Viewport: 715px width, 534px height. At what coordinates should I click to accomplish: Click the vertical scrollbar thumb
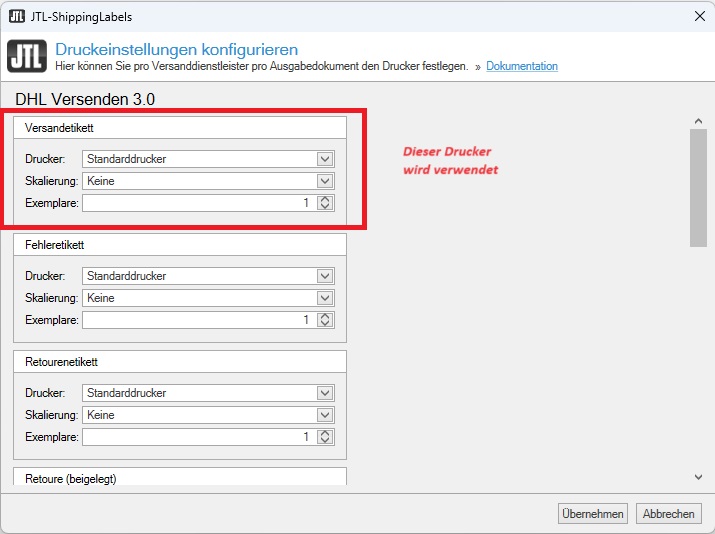[698, 188]
